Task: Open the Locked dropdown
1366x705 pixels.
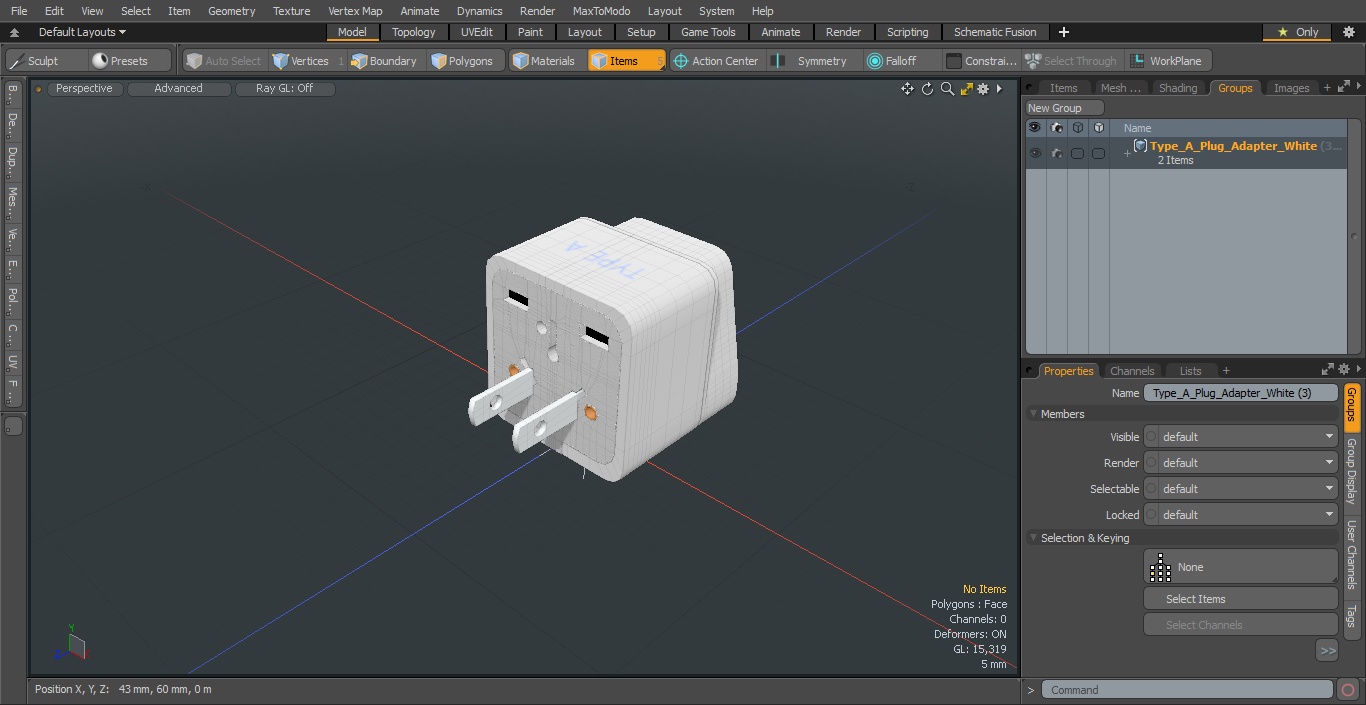Action: click(x=1248, y=515)
